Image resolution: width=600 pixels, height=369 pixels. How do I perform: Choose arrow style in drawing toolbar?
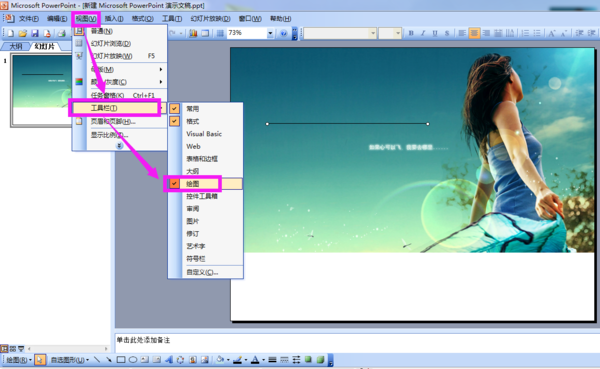point(297,359)
